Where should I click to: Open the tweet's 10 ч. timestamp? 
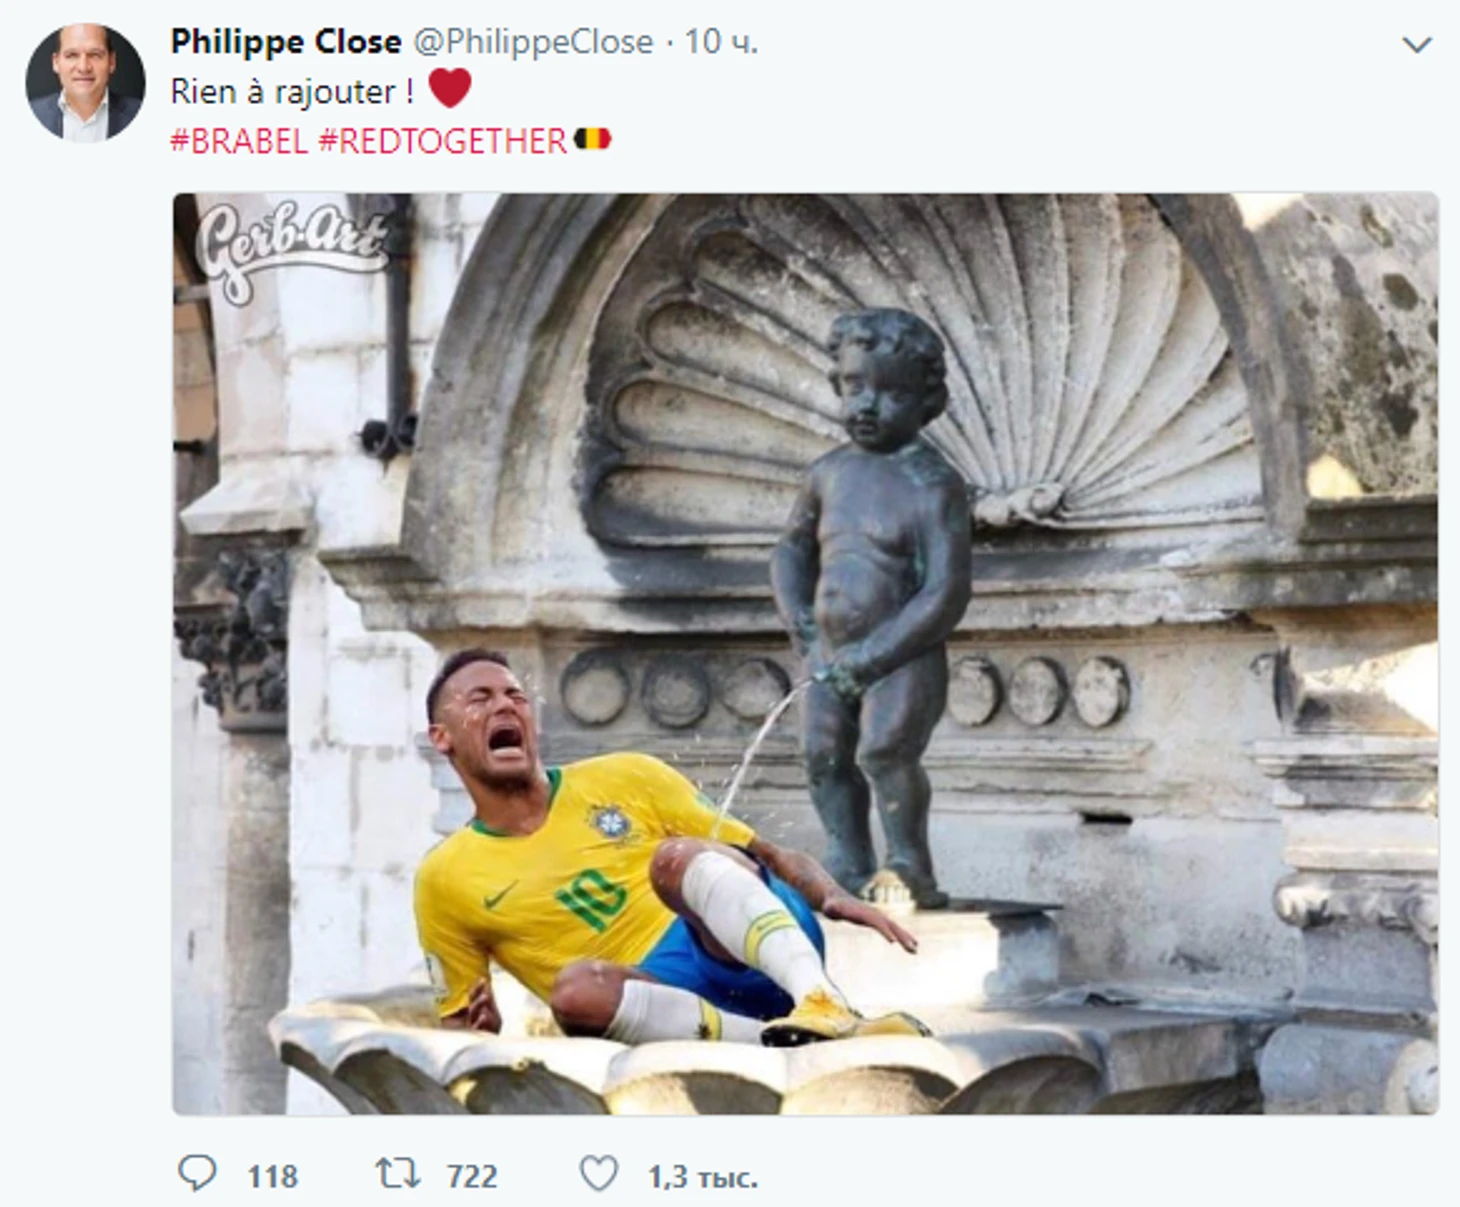(721, 42)
